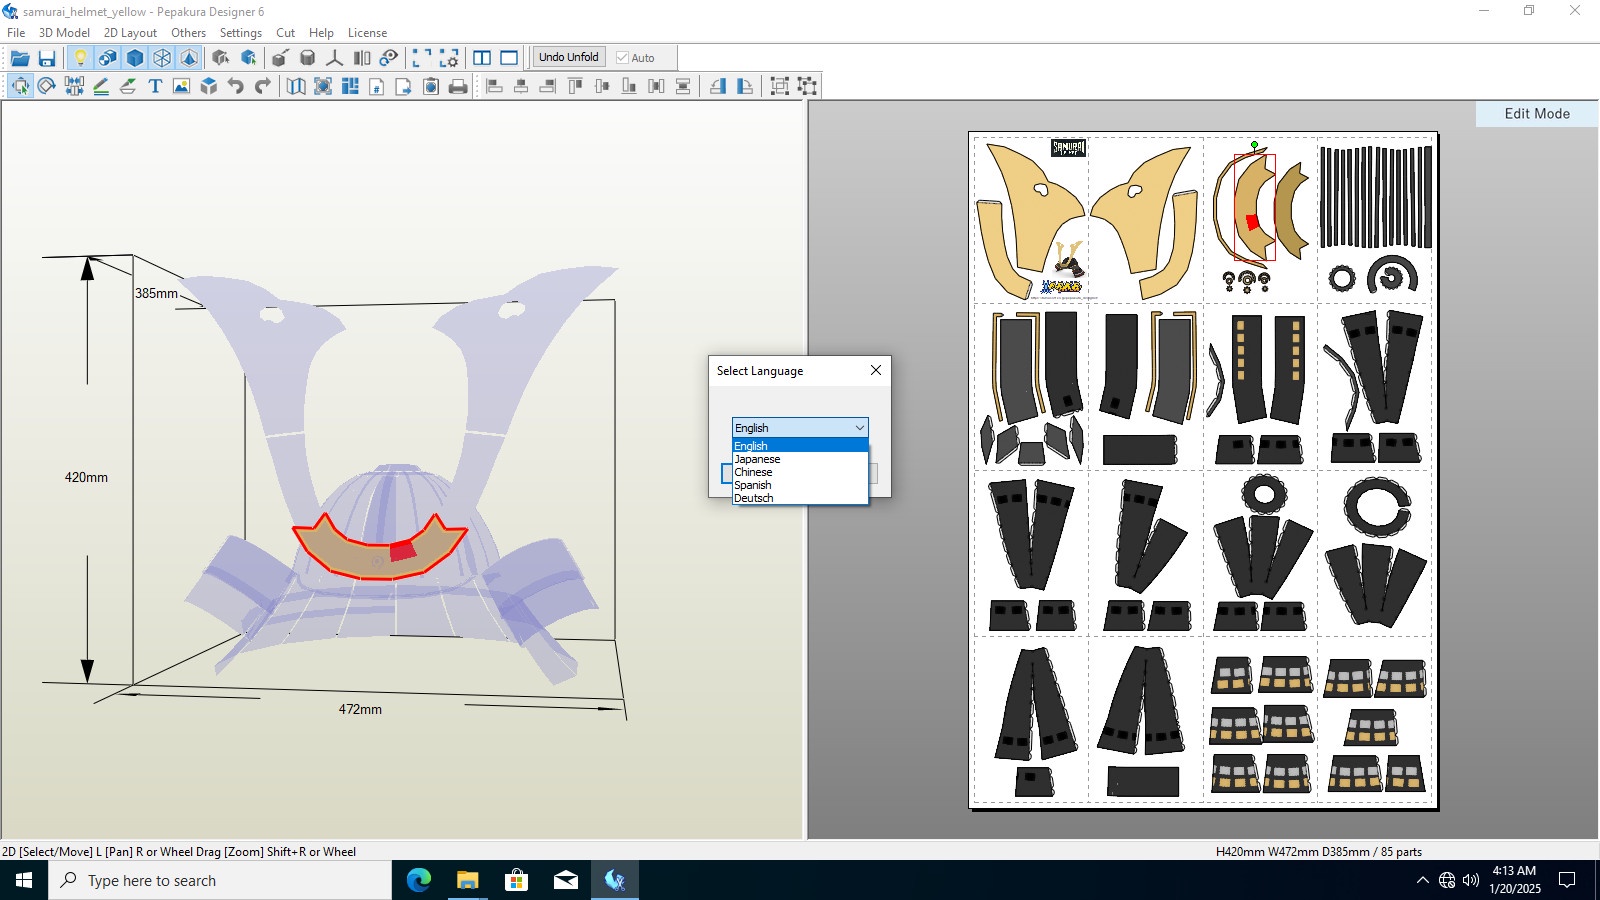Select the Text tool icon

tap(155, 86)
